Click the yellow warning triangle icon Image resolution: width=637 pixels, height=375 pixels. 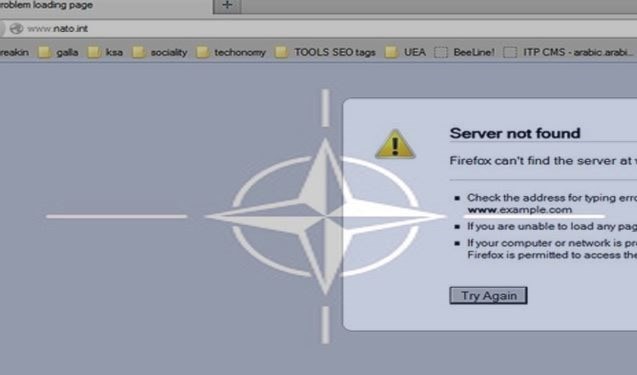395,145
